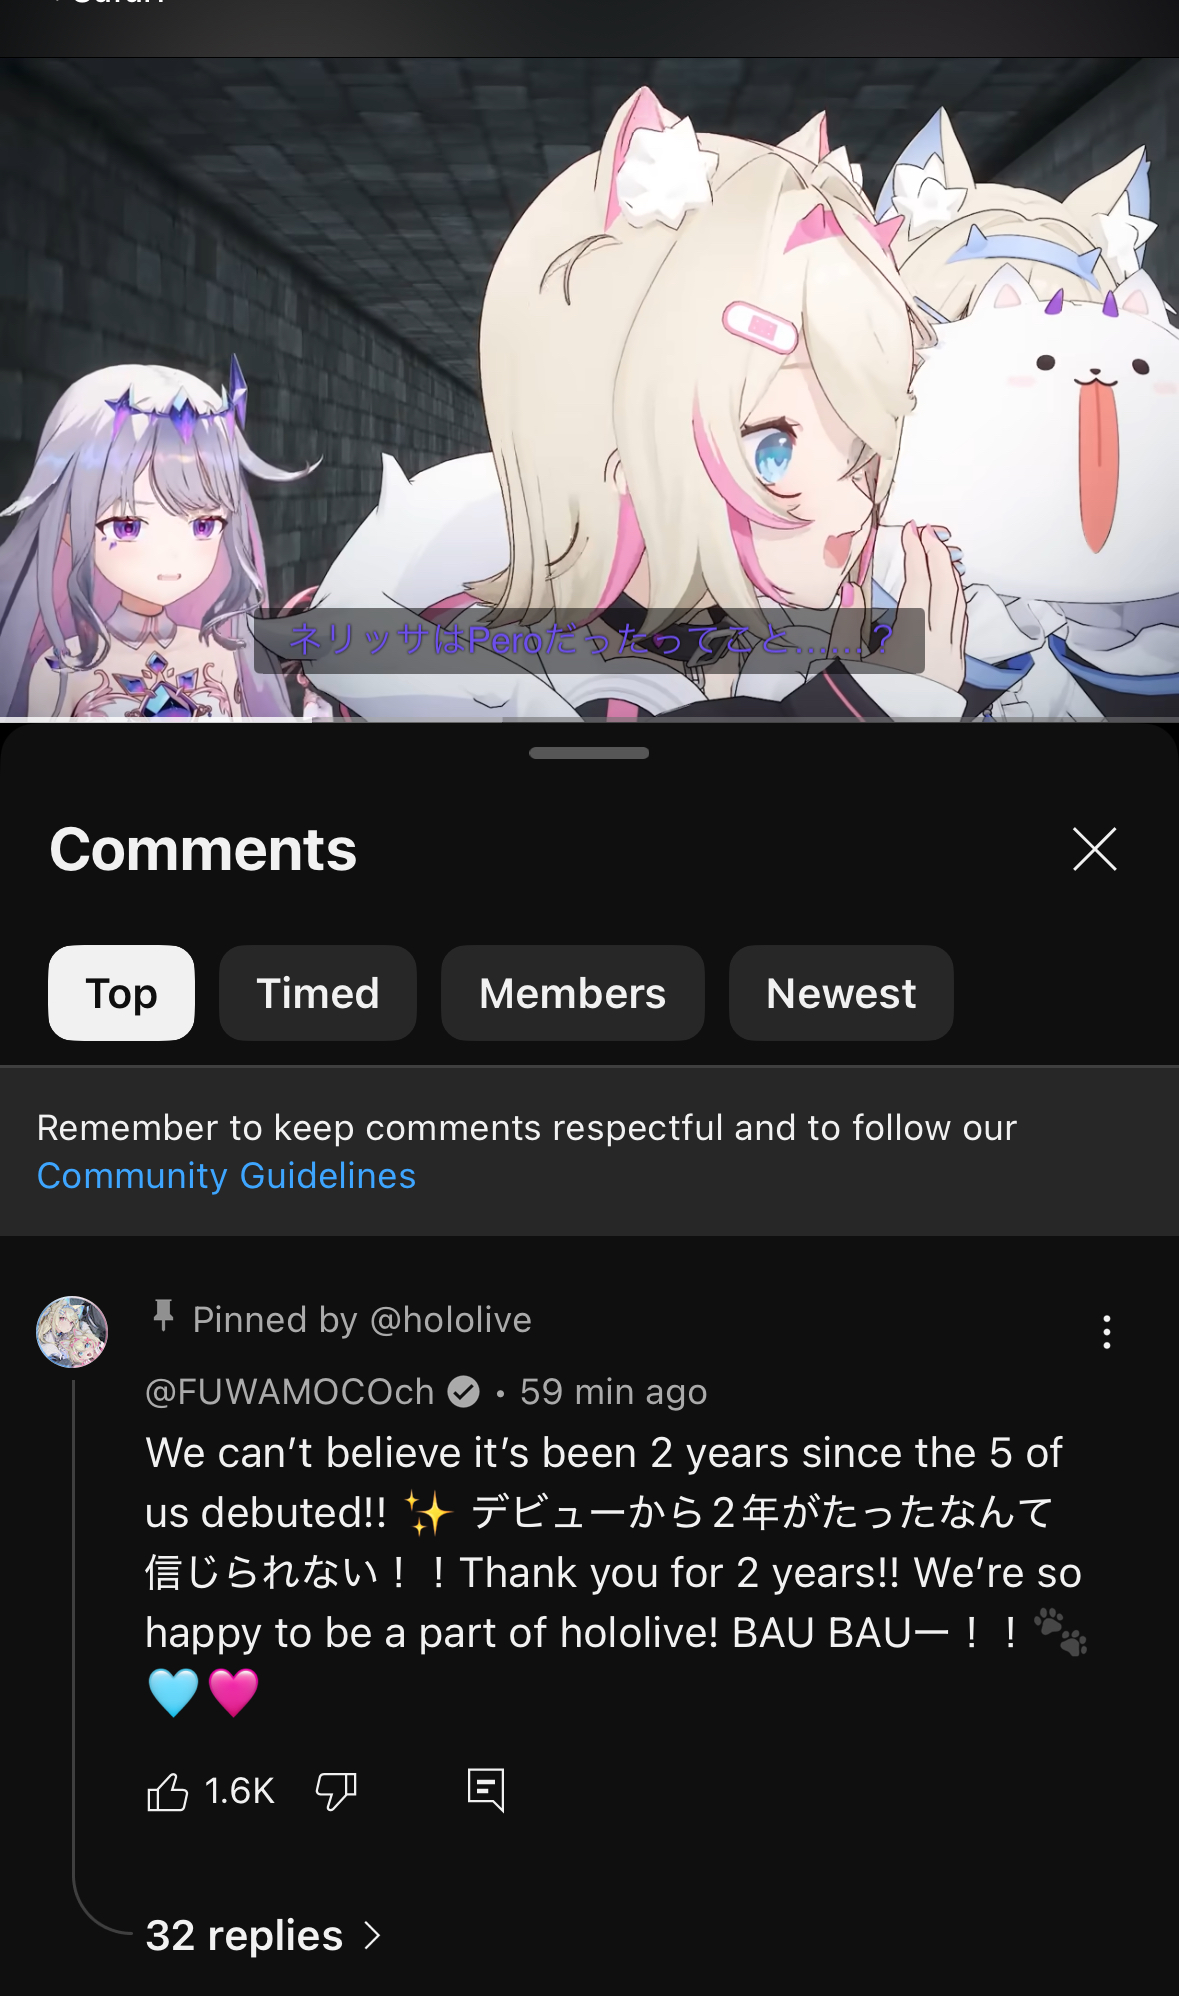Open the Community Guidelines link

pyautogui.click(x=226, y=1176)
